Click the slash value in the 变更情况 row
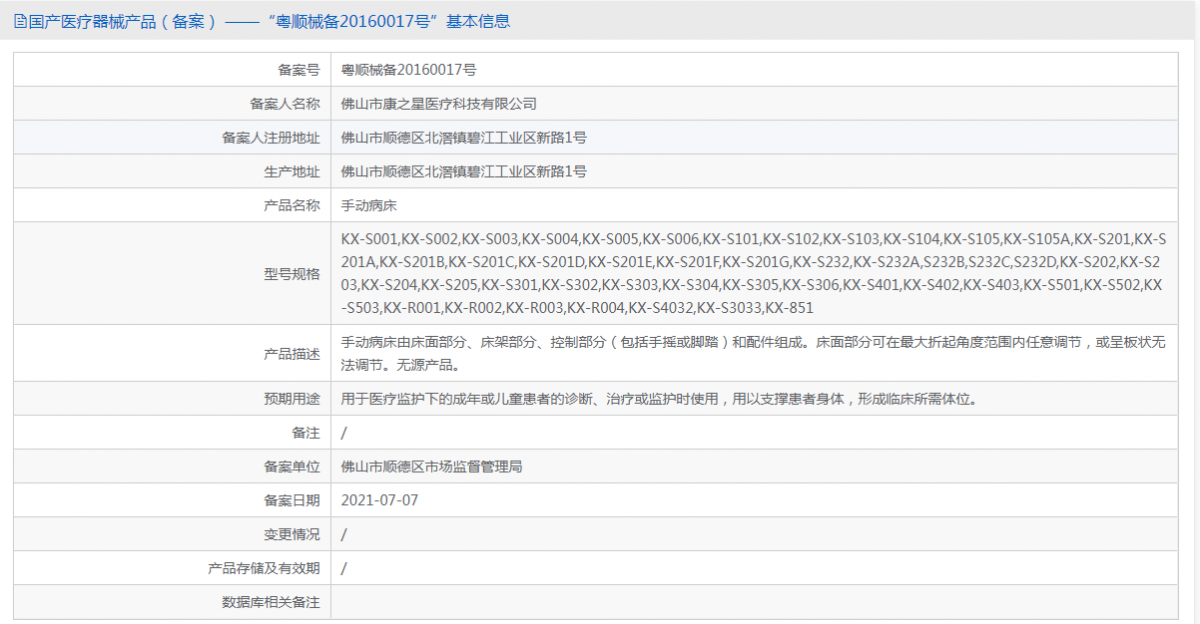1200x624 pixels. click(344, 534)
